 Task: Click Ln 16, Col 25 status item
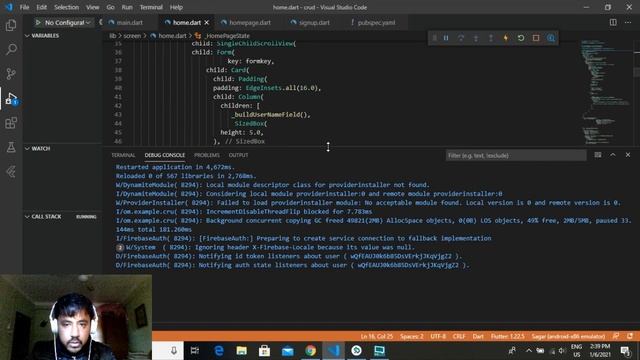pyautogui.click(x=377, y=336)
